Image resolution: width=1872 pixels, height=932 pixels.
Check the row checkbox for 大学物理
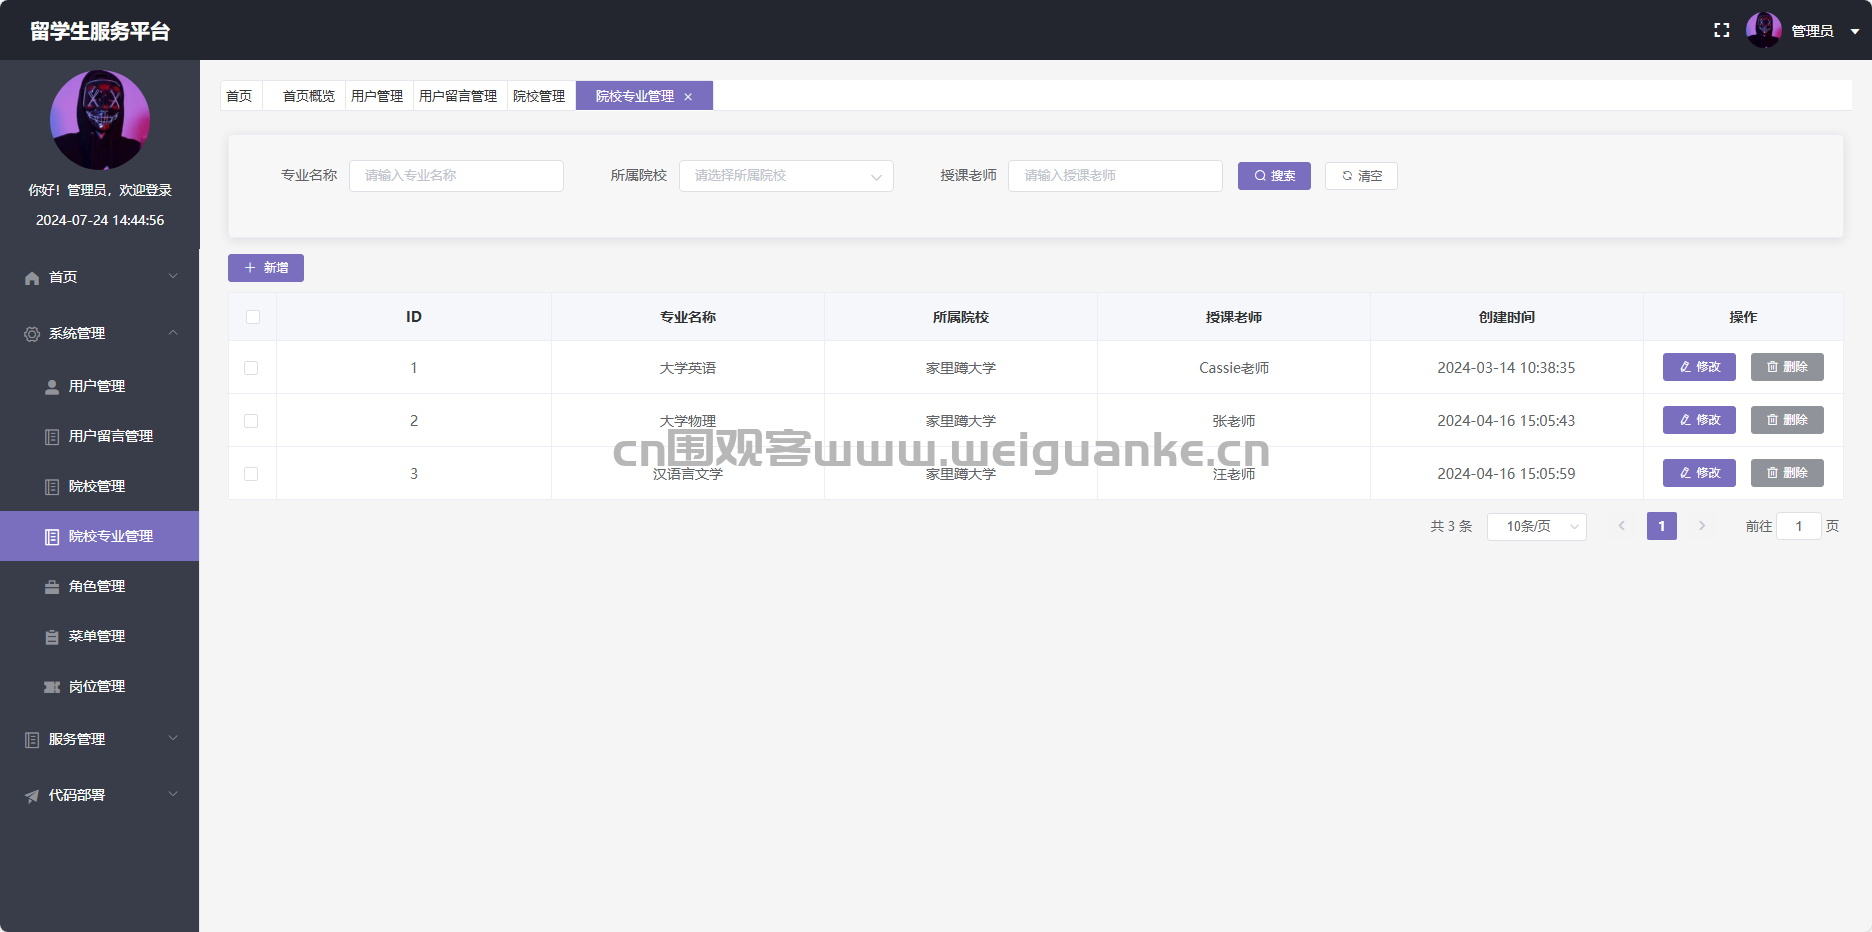[x=251, y=421]
